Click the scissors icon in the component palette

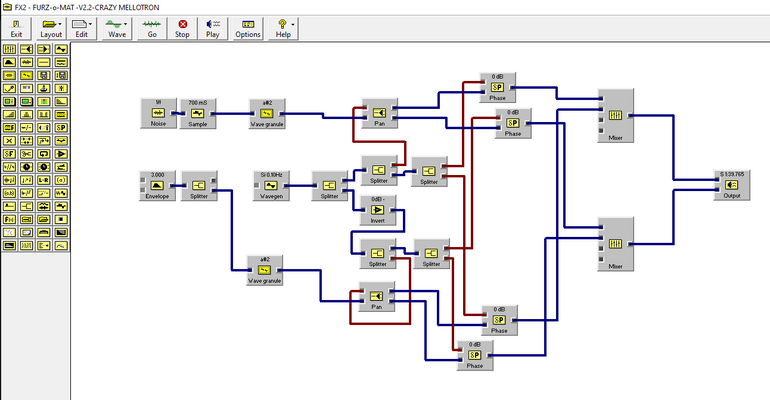click(27, 154)
